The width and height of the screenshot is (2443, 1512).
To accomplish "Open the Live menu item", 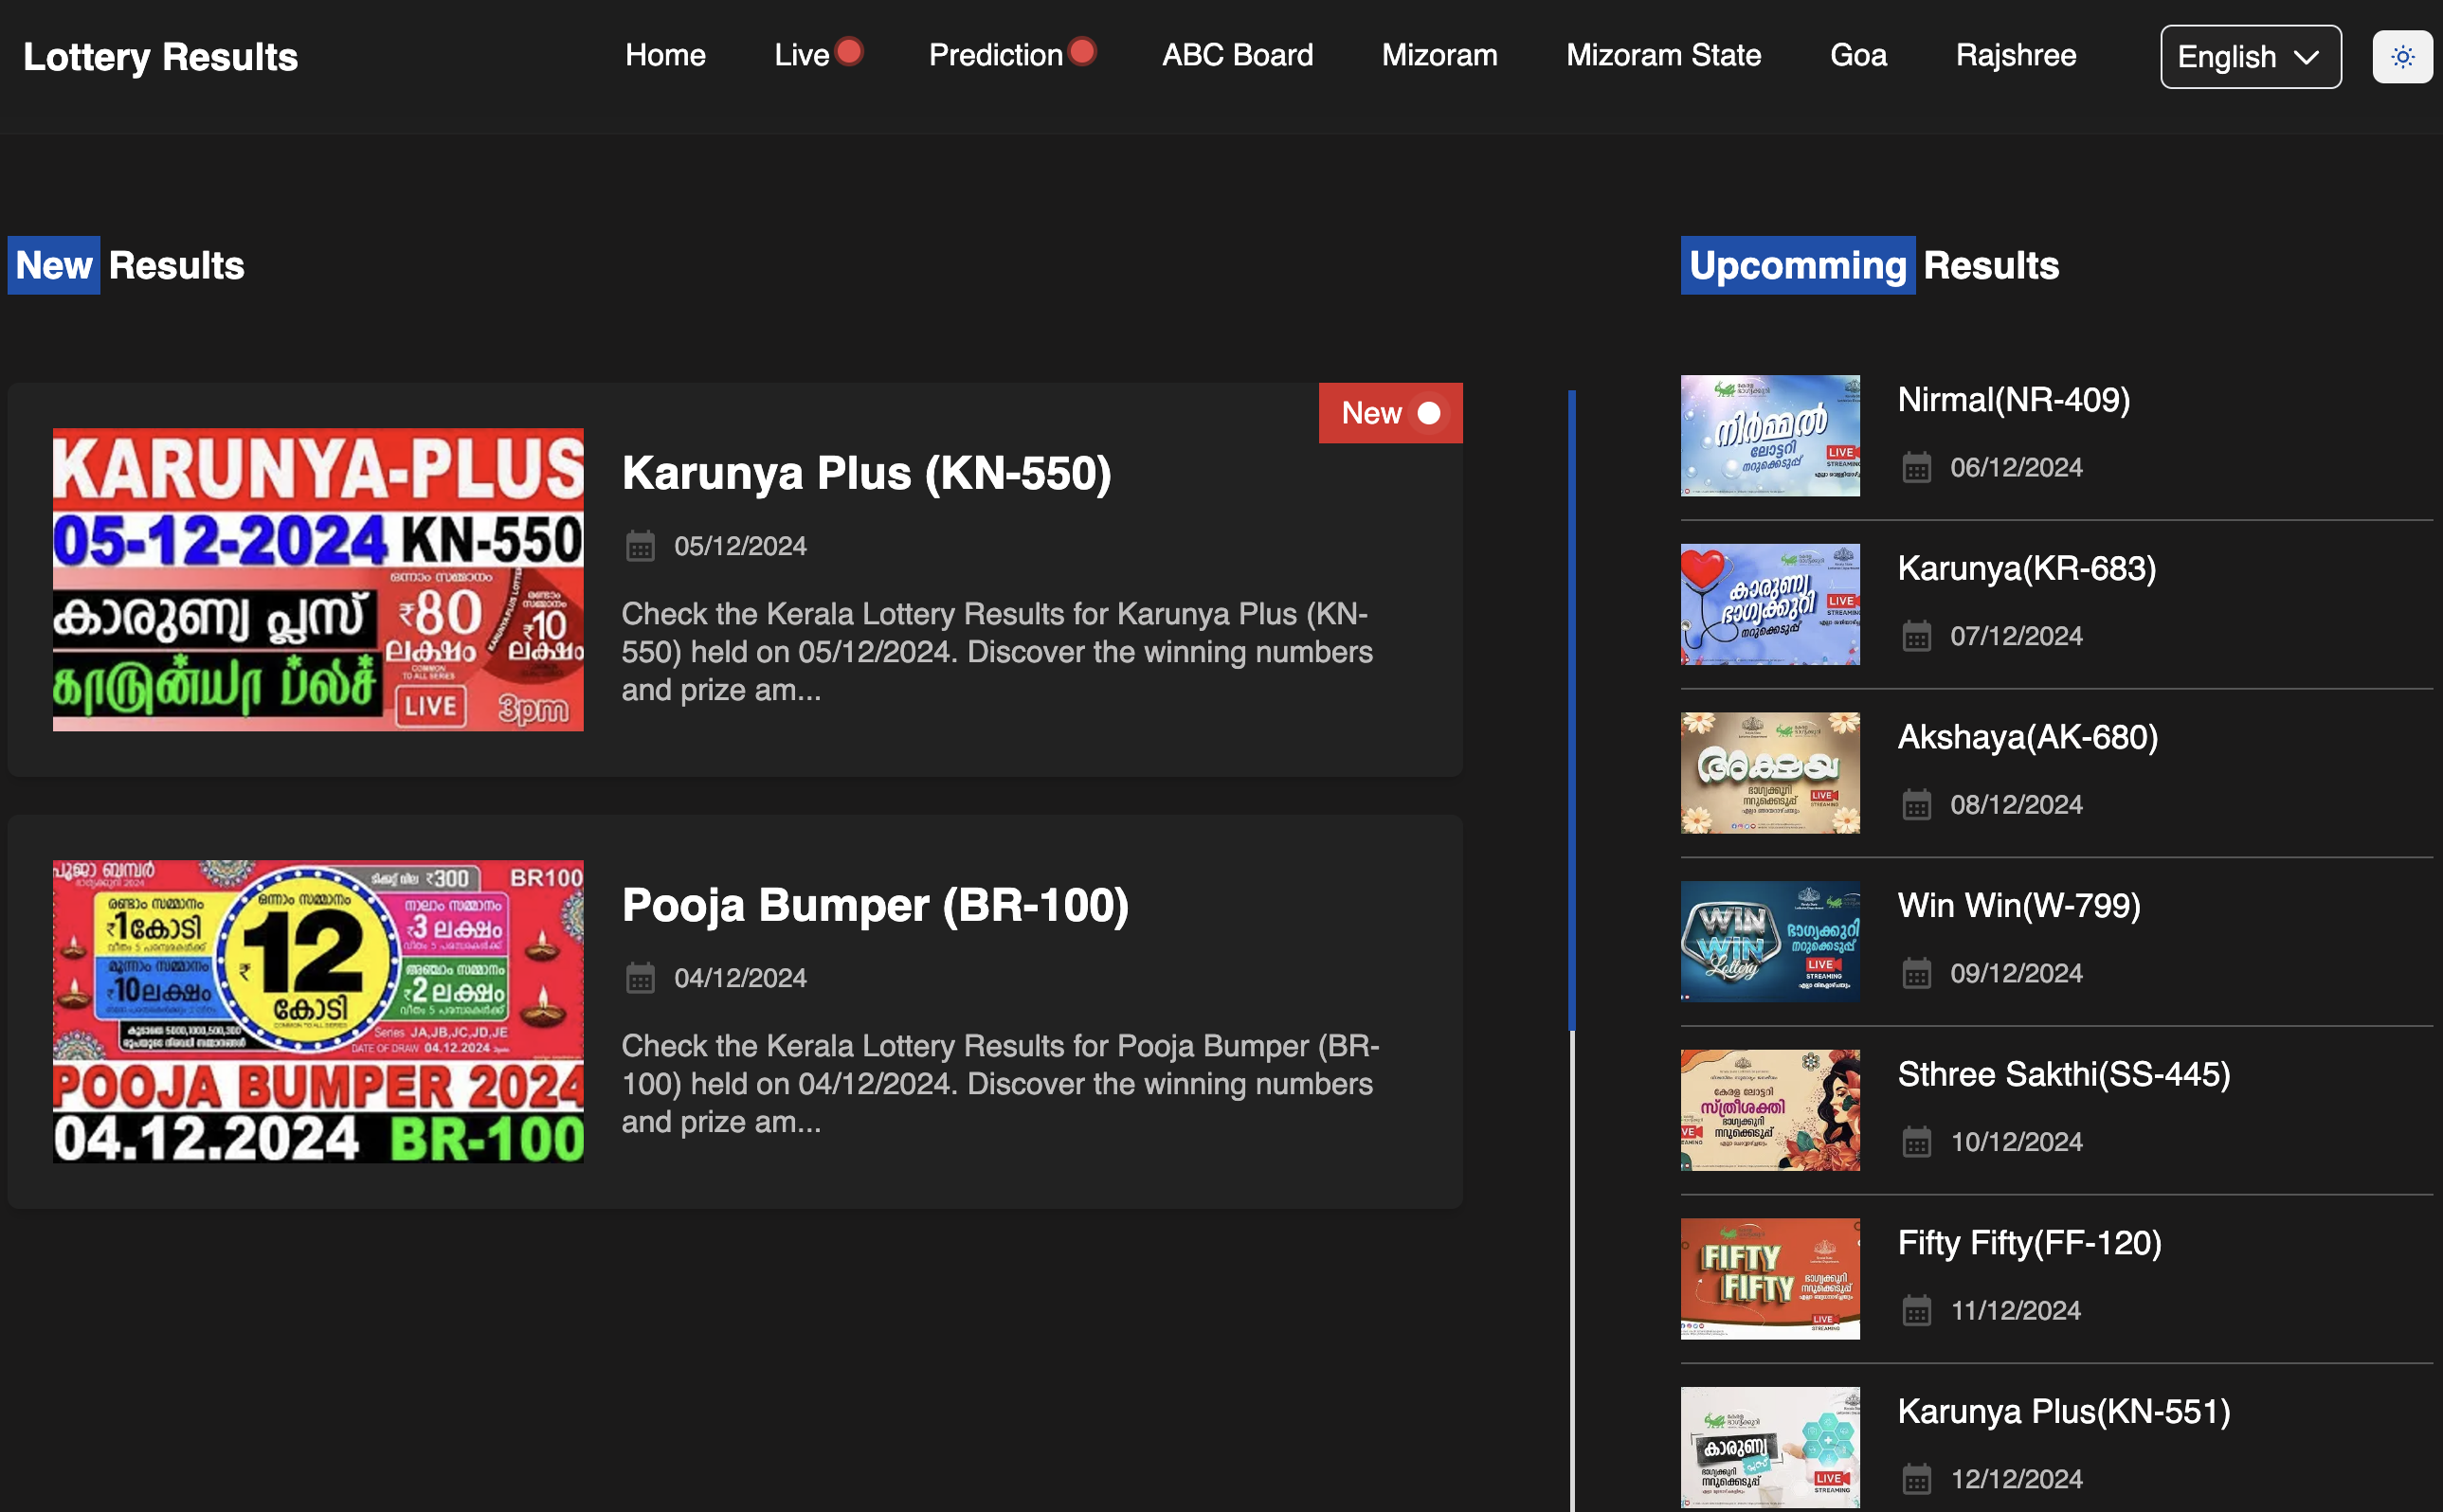I will click(x=802, y=55).
